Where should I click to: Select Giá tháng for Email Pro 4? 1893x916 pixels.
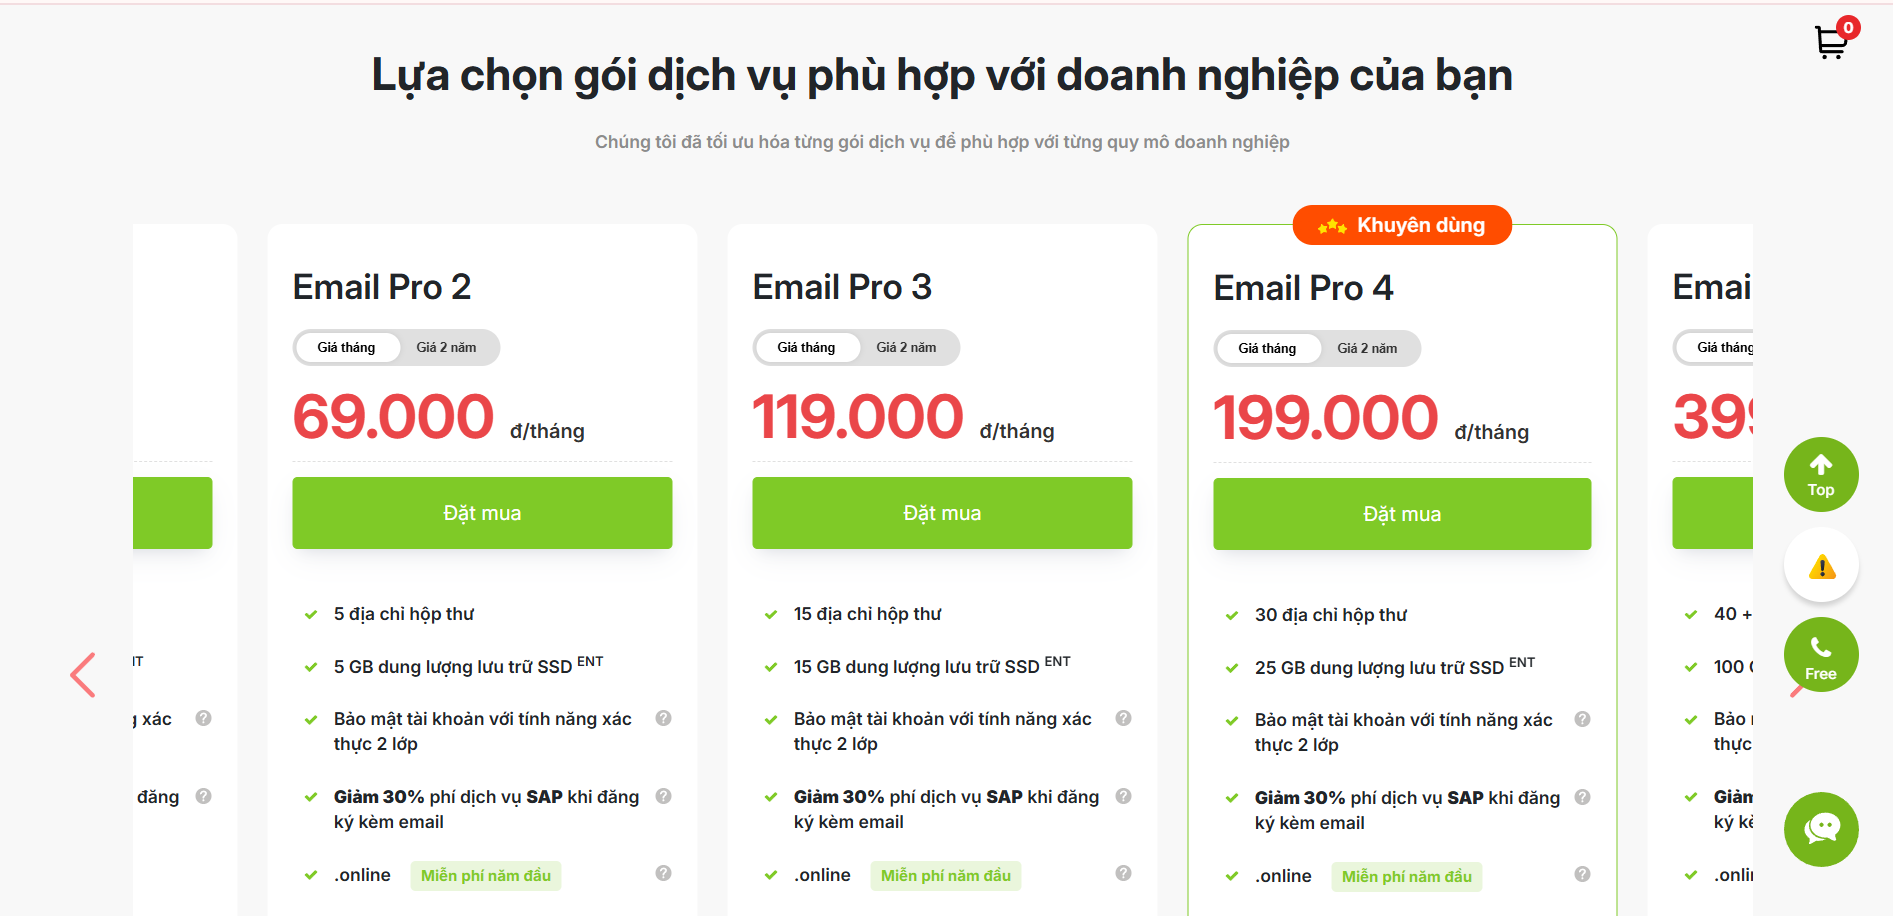[x=1267, y=349]
